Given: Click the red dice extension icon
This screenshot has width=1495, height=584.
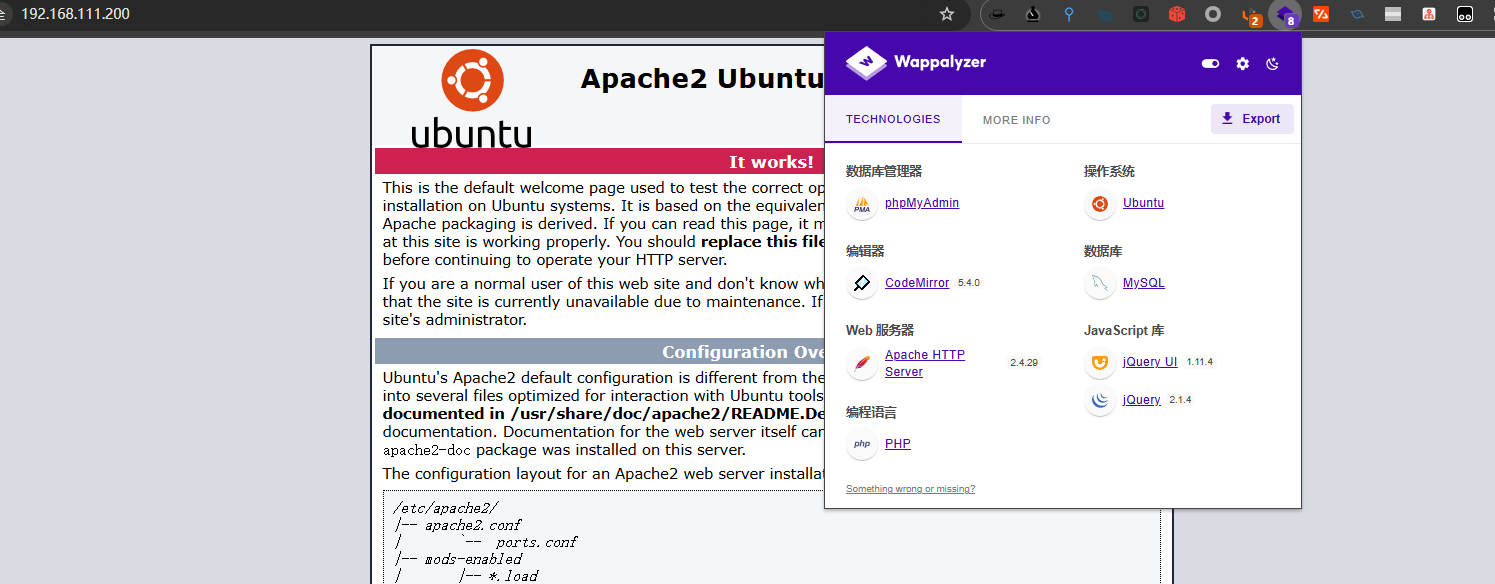Looking at the screenshot, I should (1177, 14).
